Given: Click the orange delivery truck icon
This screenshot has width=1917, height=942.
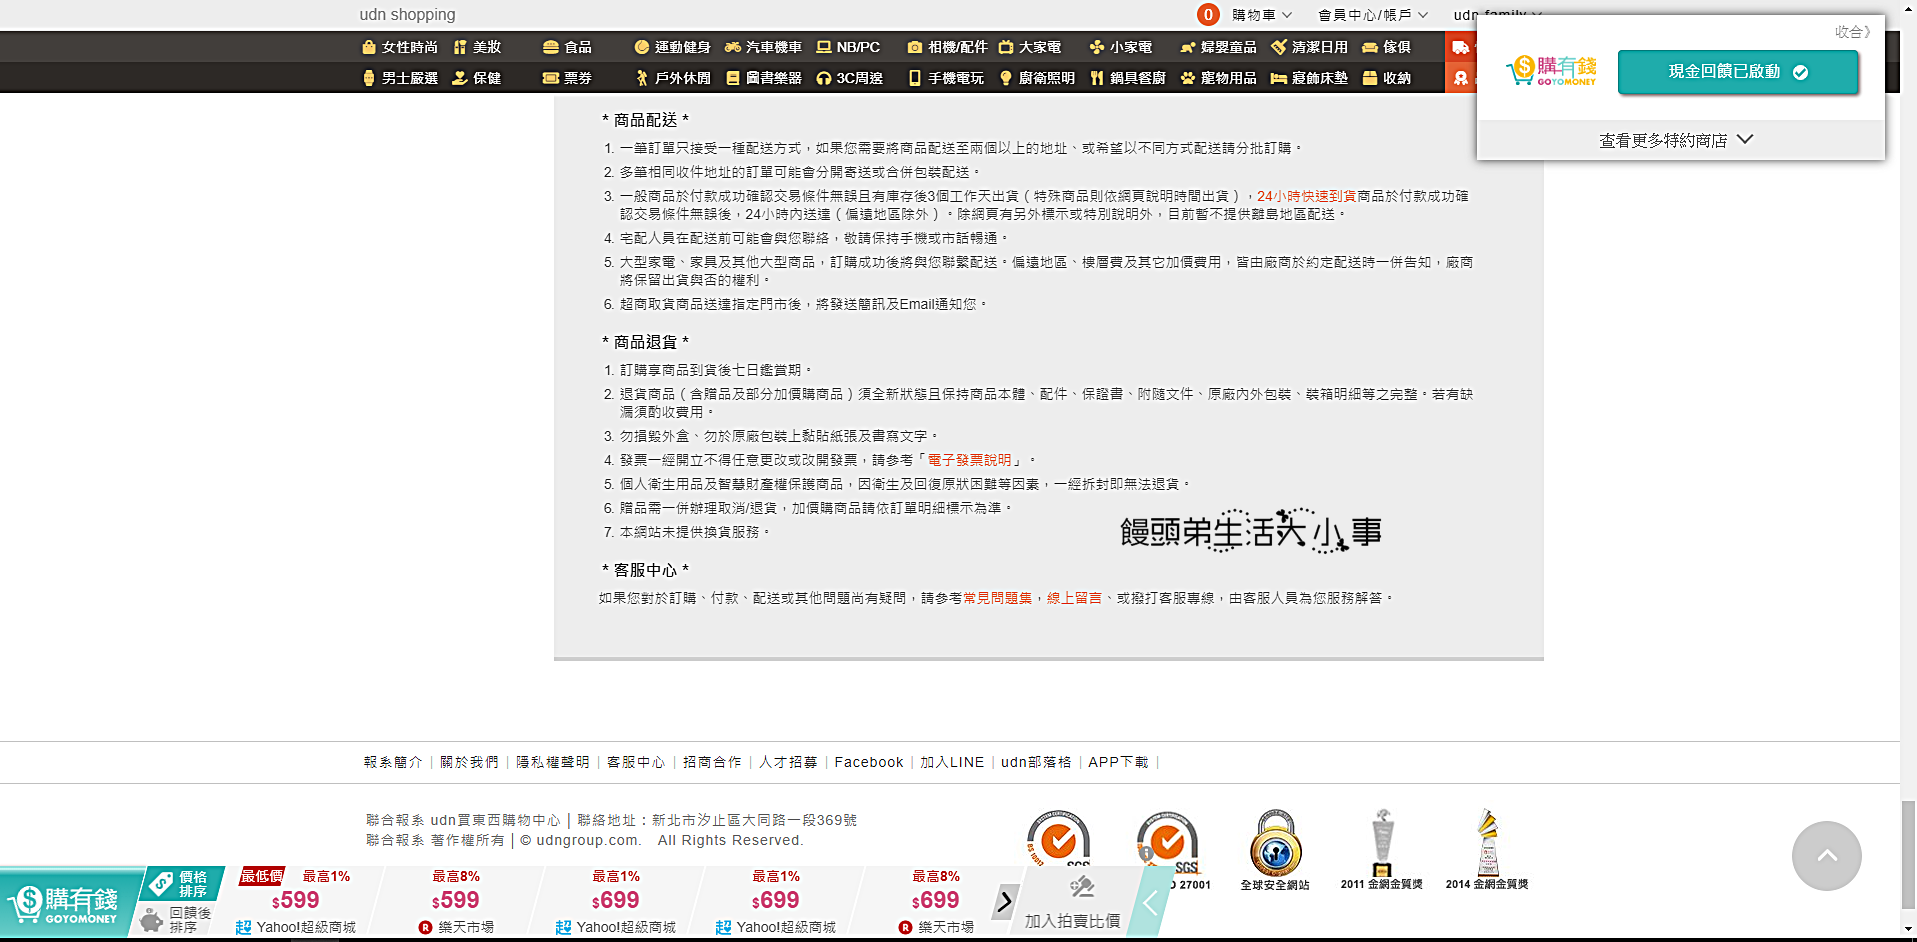Looking at the screenshot, I should [1460, 47].
